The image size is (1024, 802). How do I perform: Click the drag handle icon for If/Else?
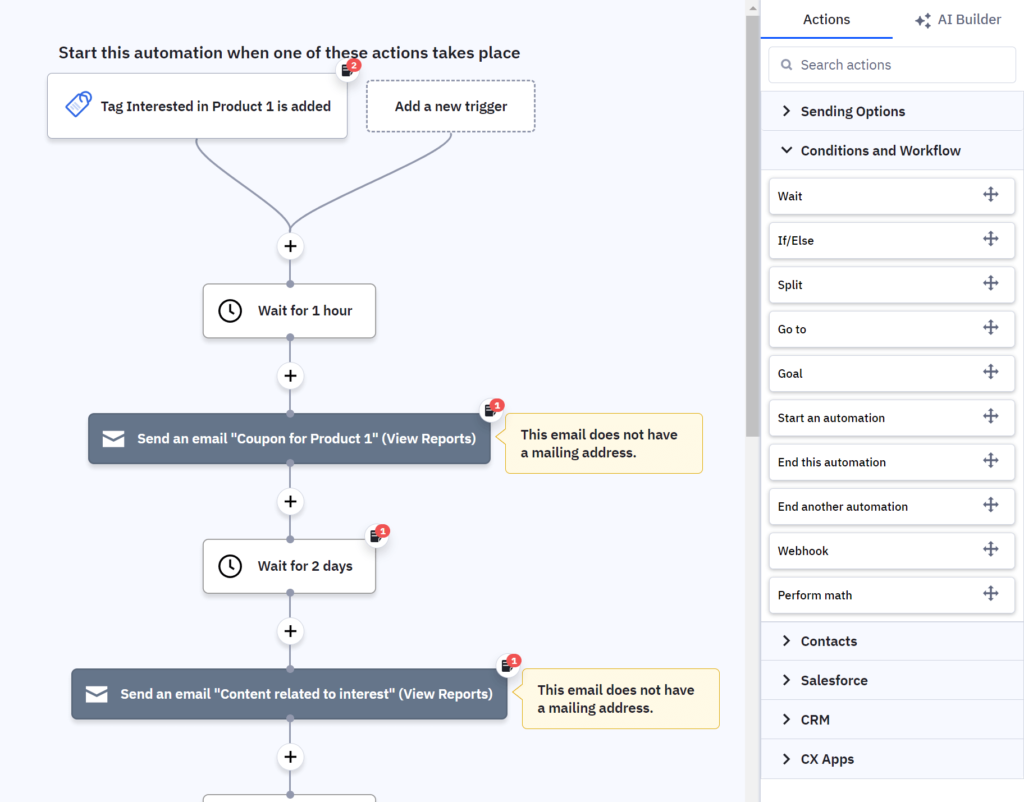[x=990, y=239]
